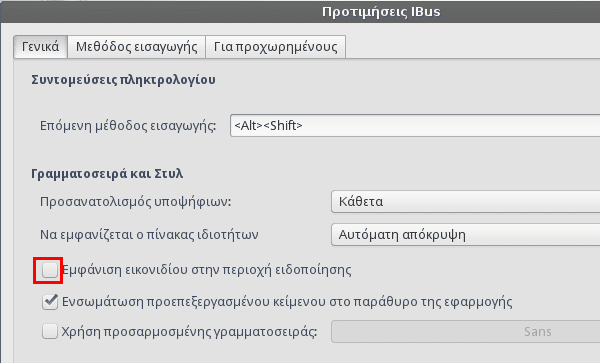Enable Χρήση προσαρμοσμένης γραμματοσειράς checkbox
The width and height of the screenshot is (600, 363).
(50, 331)
